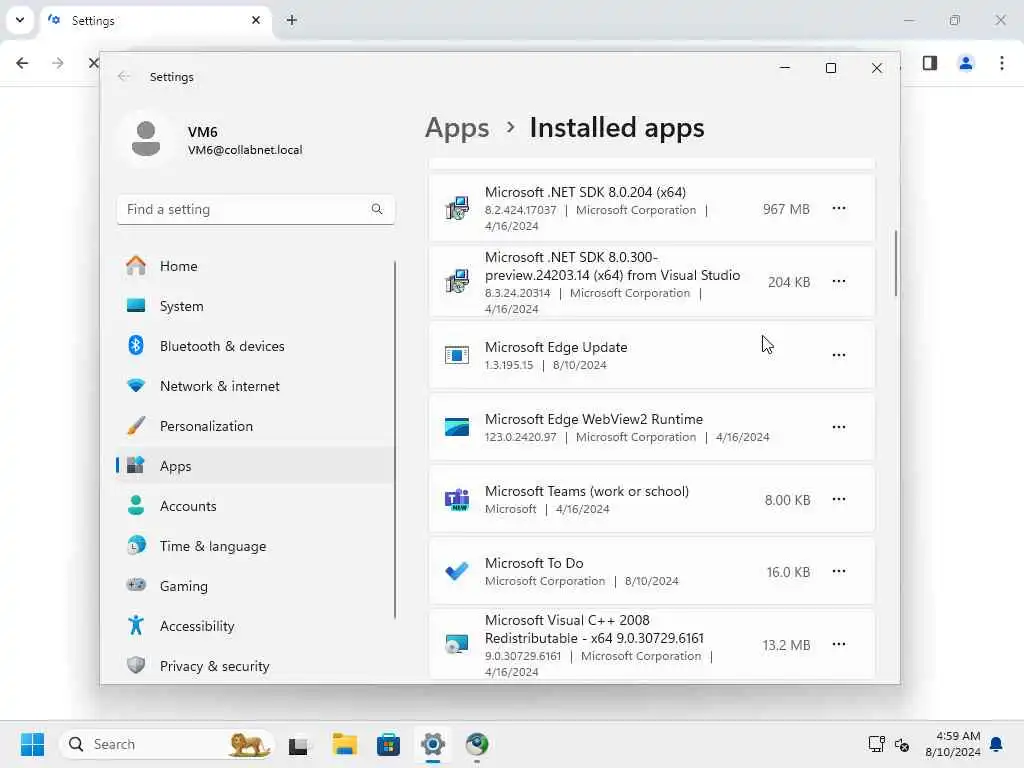Open Gaming settings section
Image resolution: width=1024 pixels, height=768 pixels.
click(255, 586)
